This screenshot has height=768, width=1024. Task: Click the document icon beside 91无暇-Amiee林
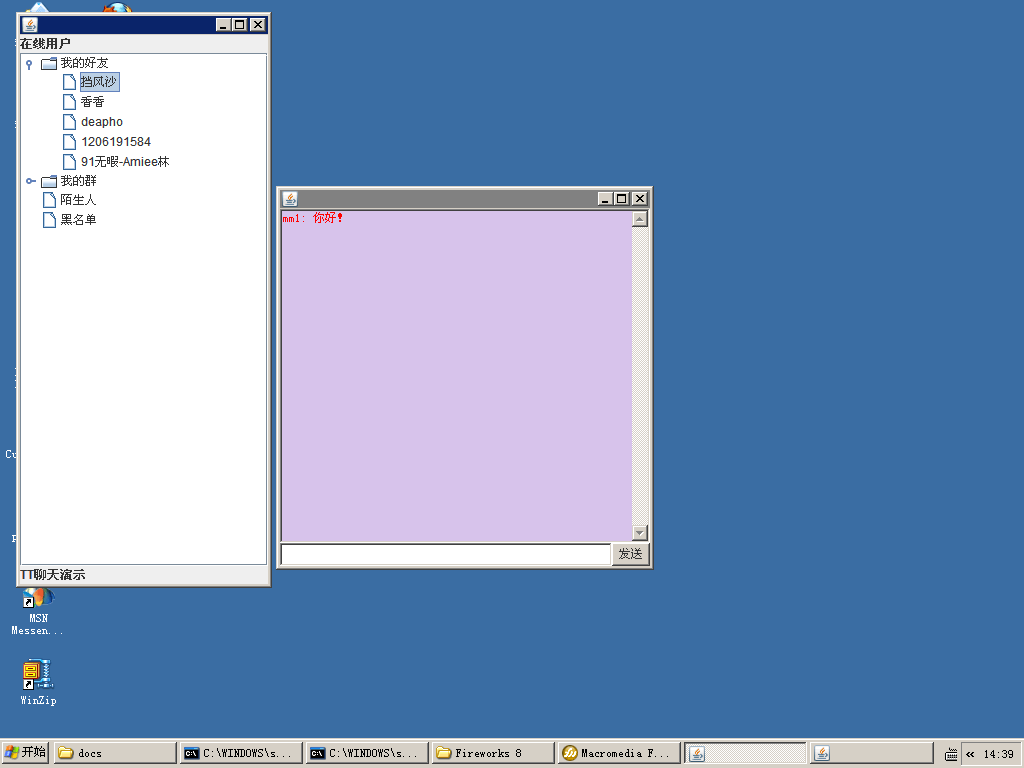[x=69, y=161]
